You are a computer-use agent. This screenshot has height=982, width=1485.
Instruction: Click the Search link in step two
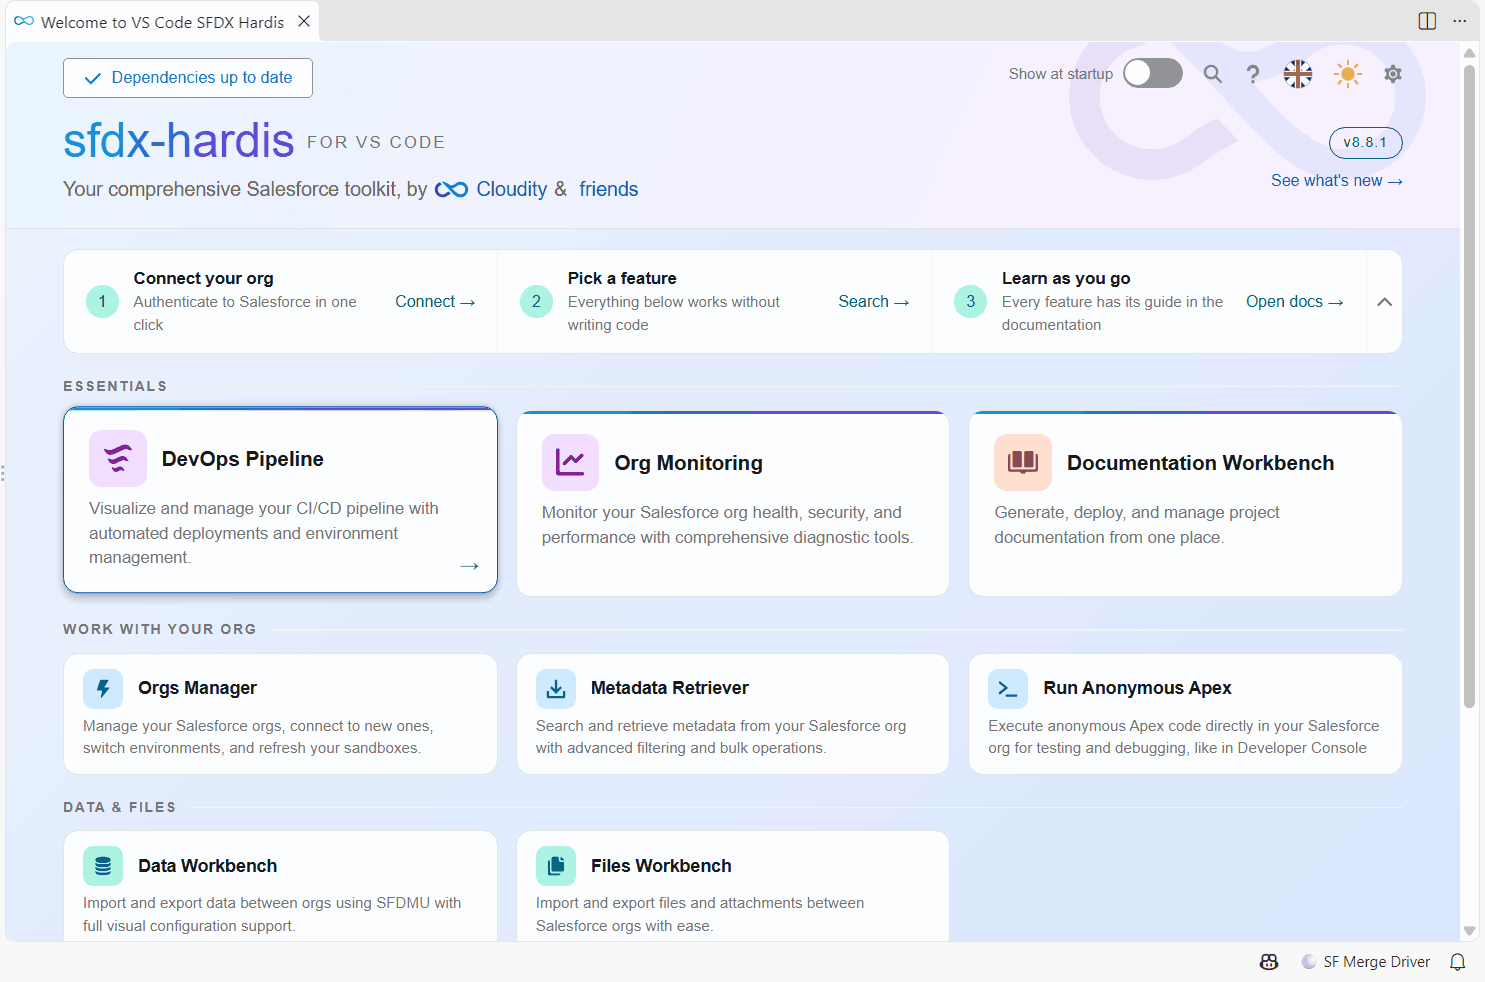coord(874,302)
